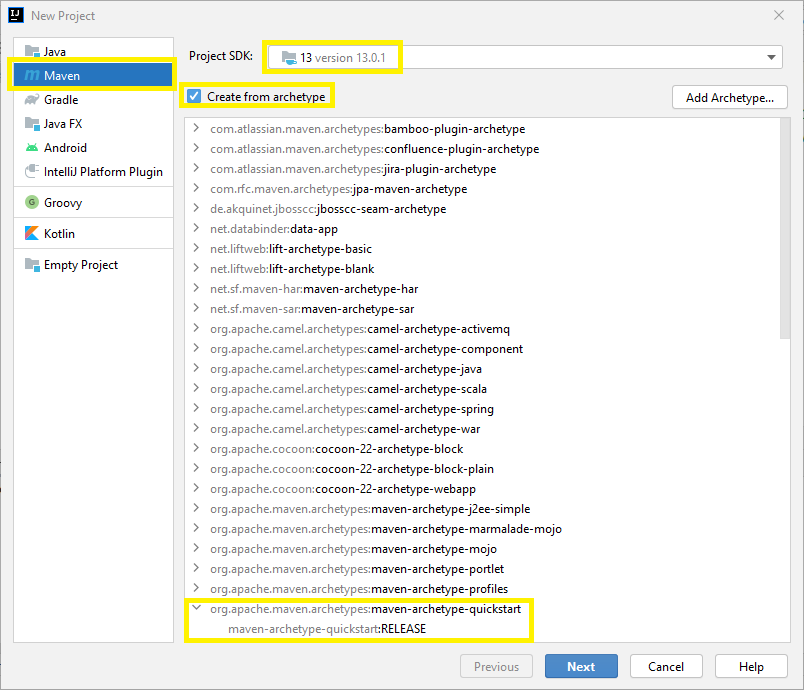Click the Kotlin logo icon
804x690 pixels.
click(32, 233)
